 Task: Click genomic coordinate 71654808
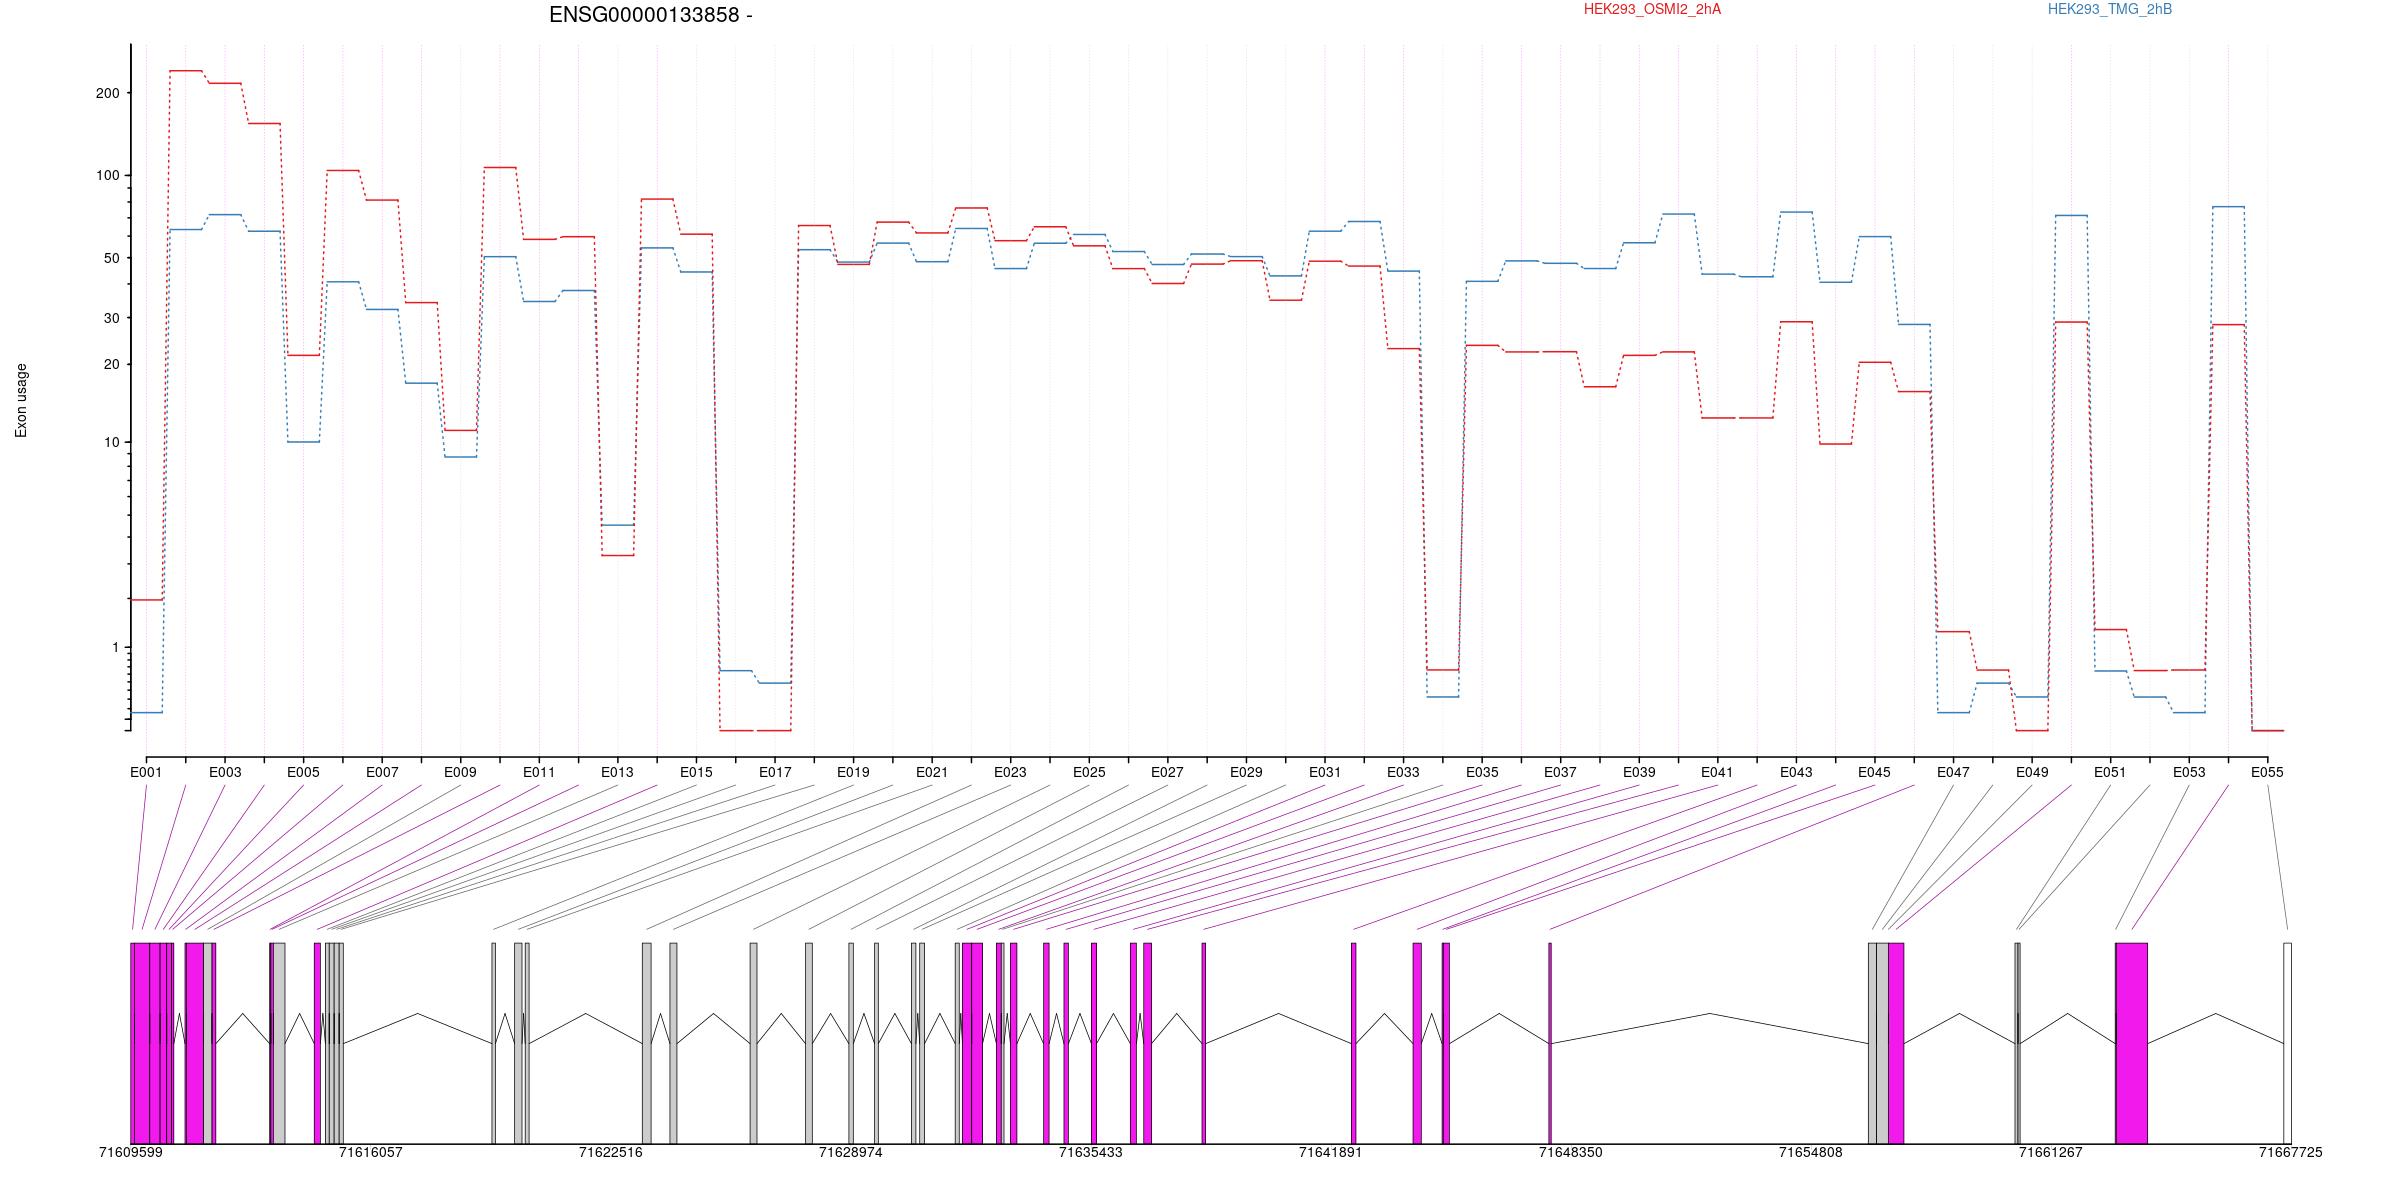1811,1153
